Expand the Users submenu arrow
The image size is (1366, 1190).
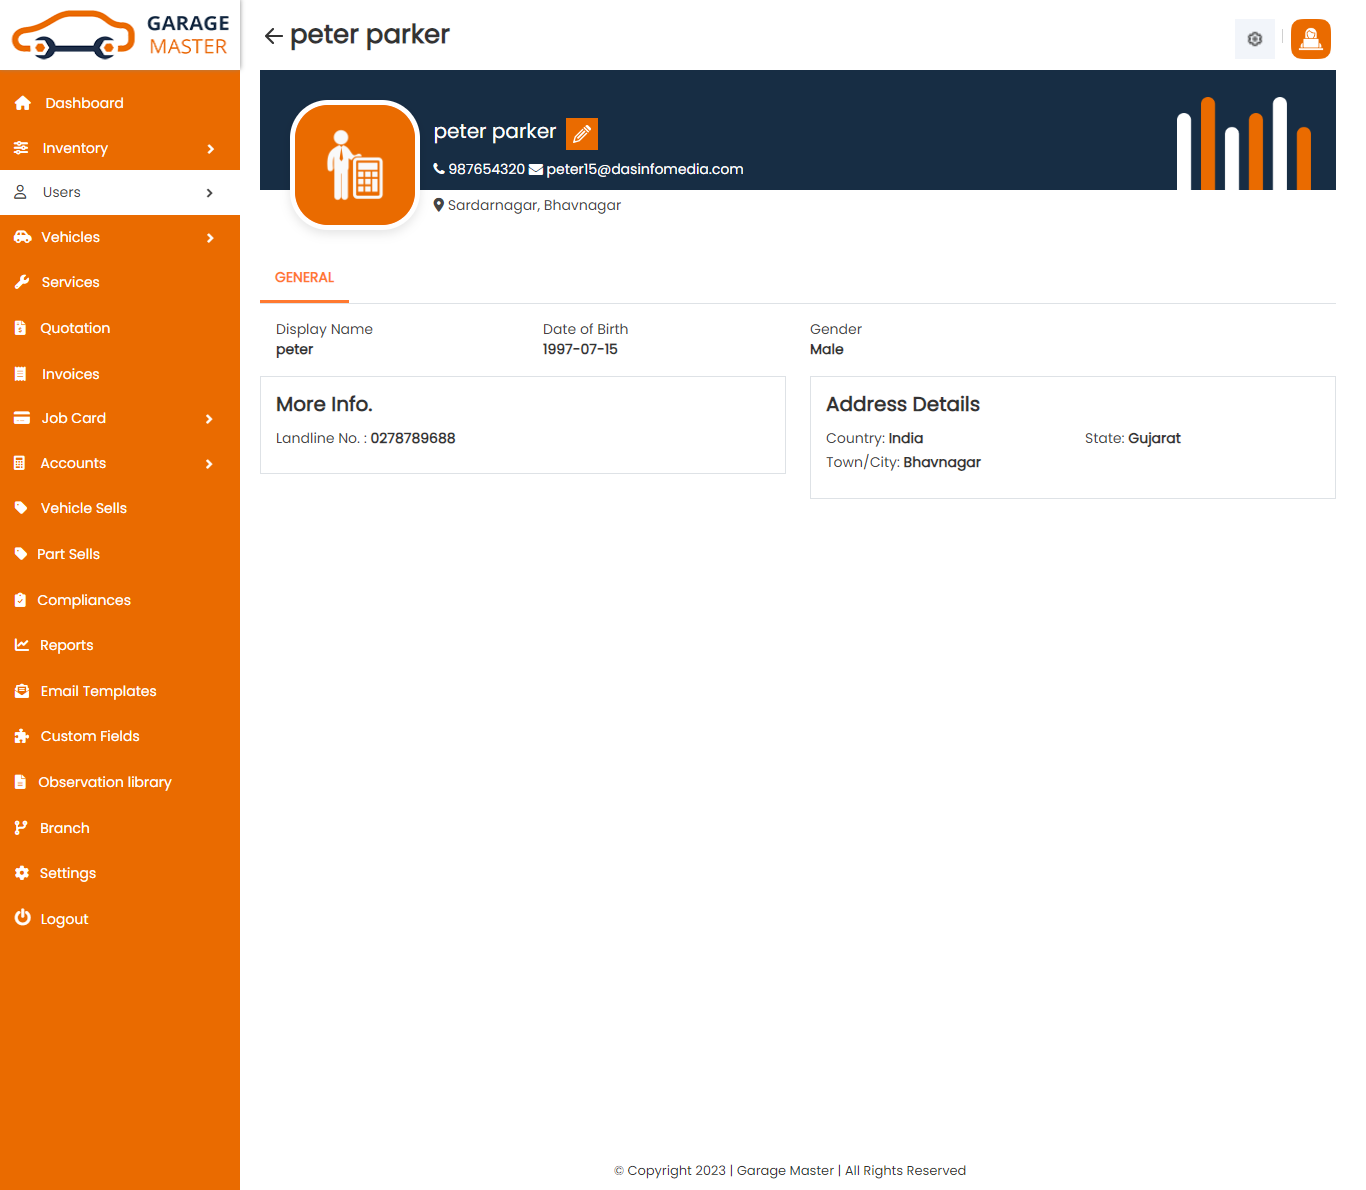pos(209,193)
